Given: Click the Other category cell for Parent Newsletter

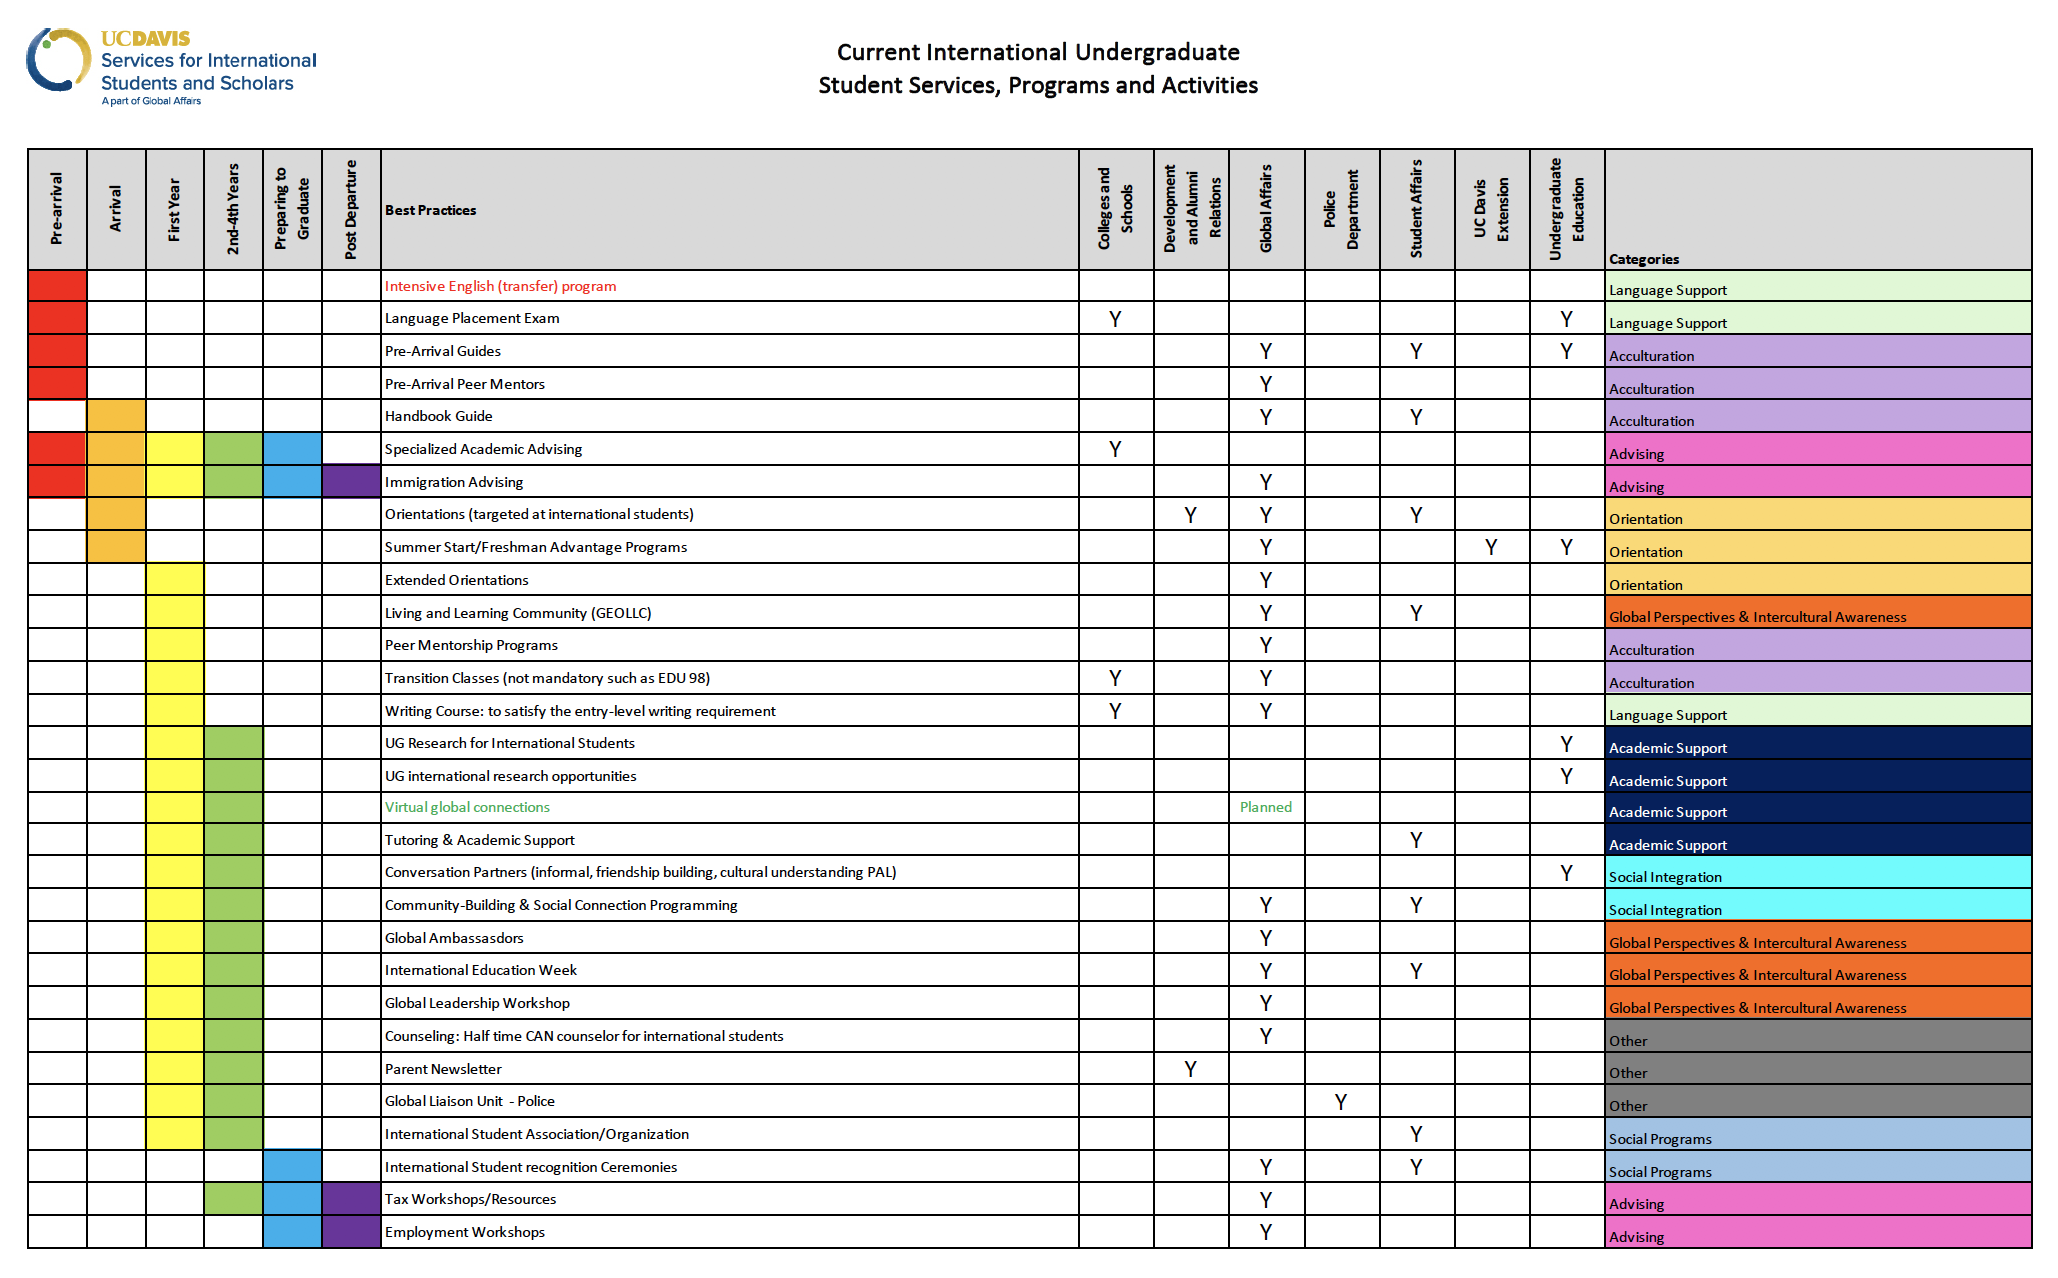Looking at the screenshot, I should [x=1627, y=1073].
